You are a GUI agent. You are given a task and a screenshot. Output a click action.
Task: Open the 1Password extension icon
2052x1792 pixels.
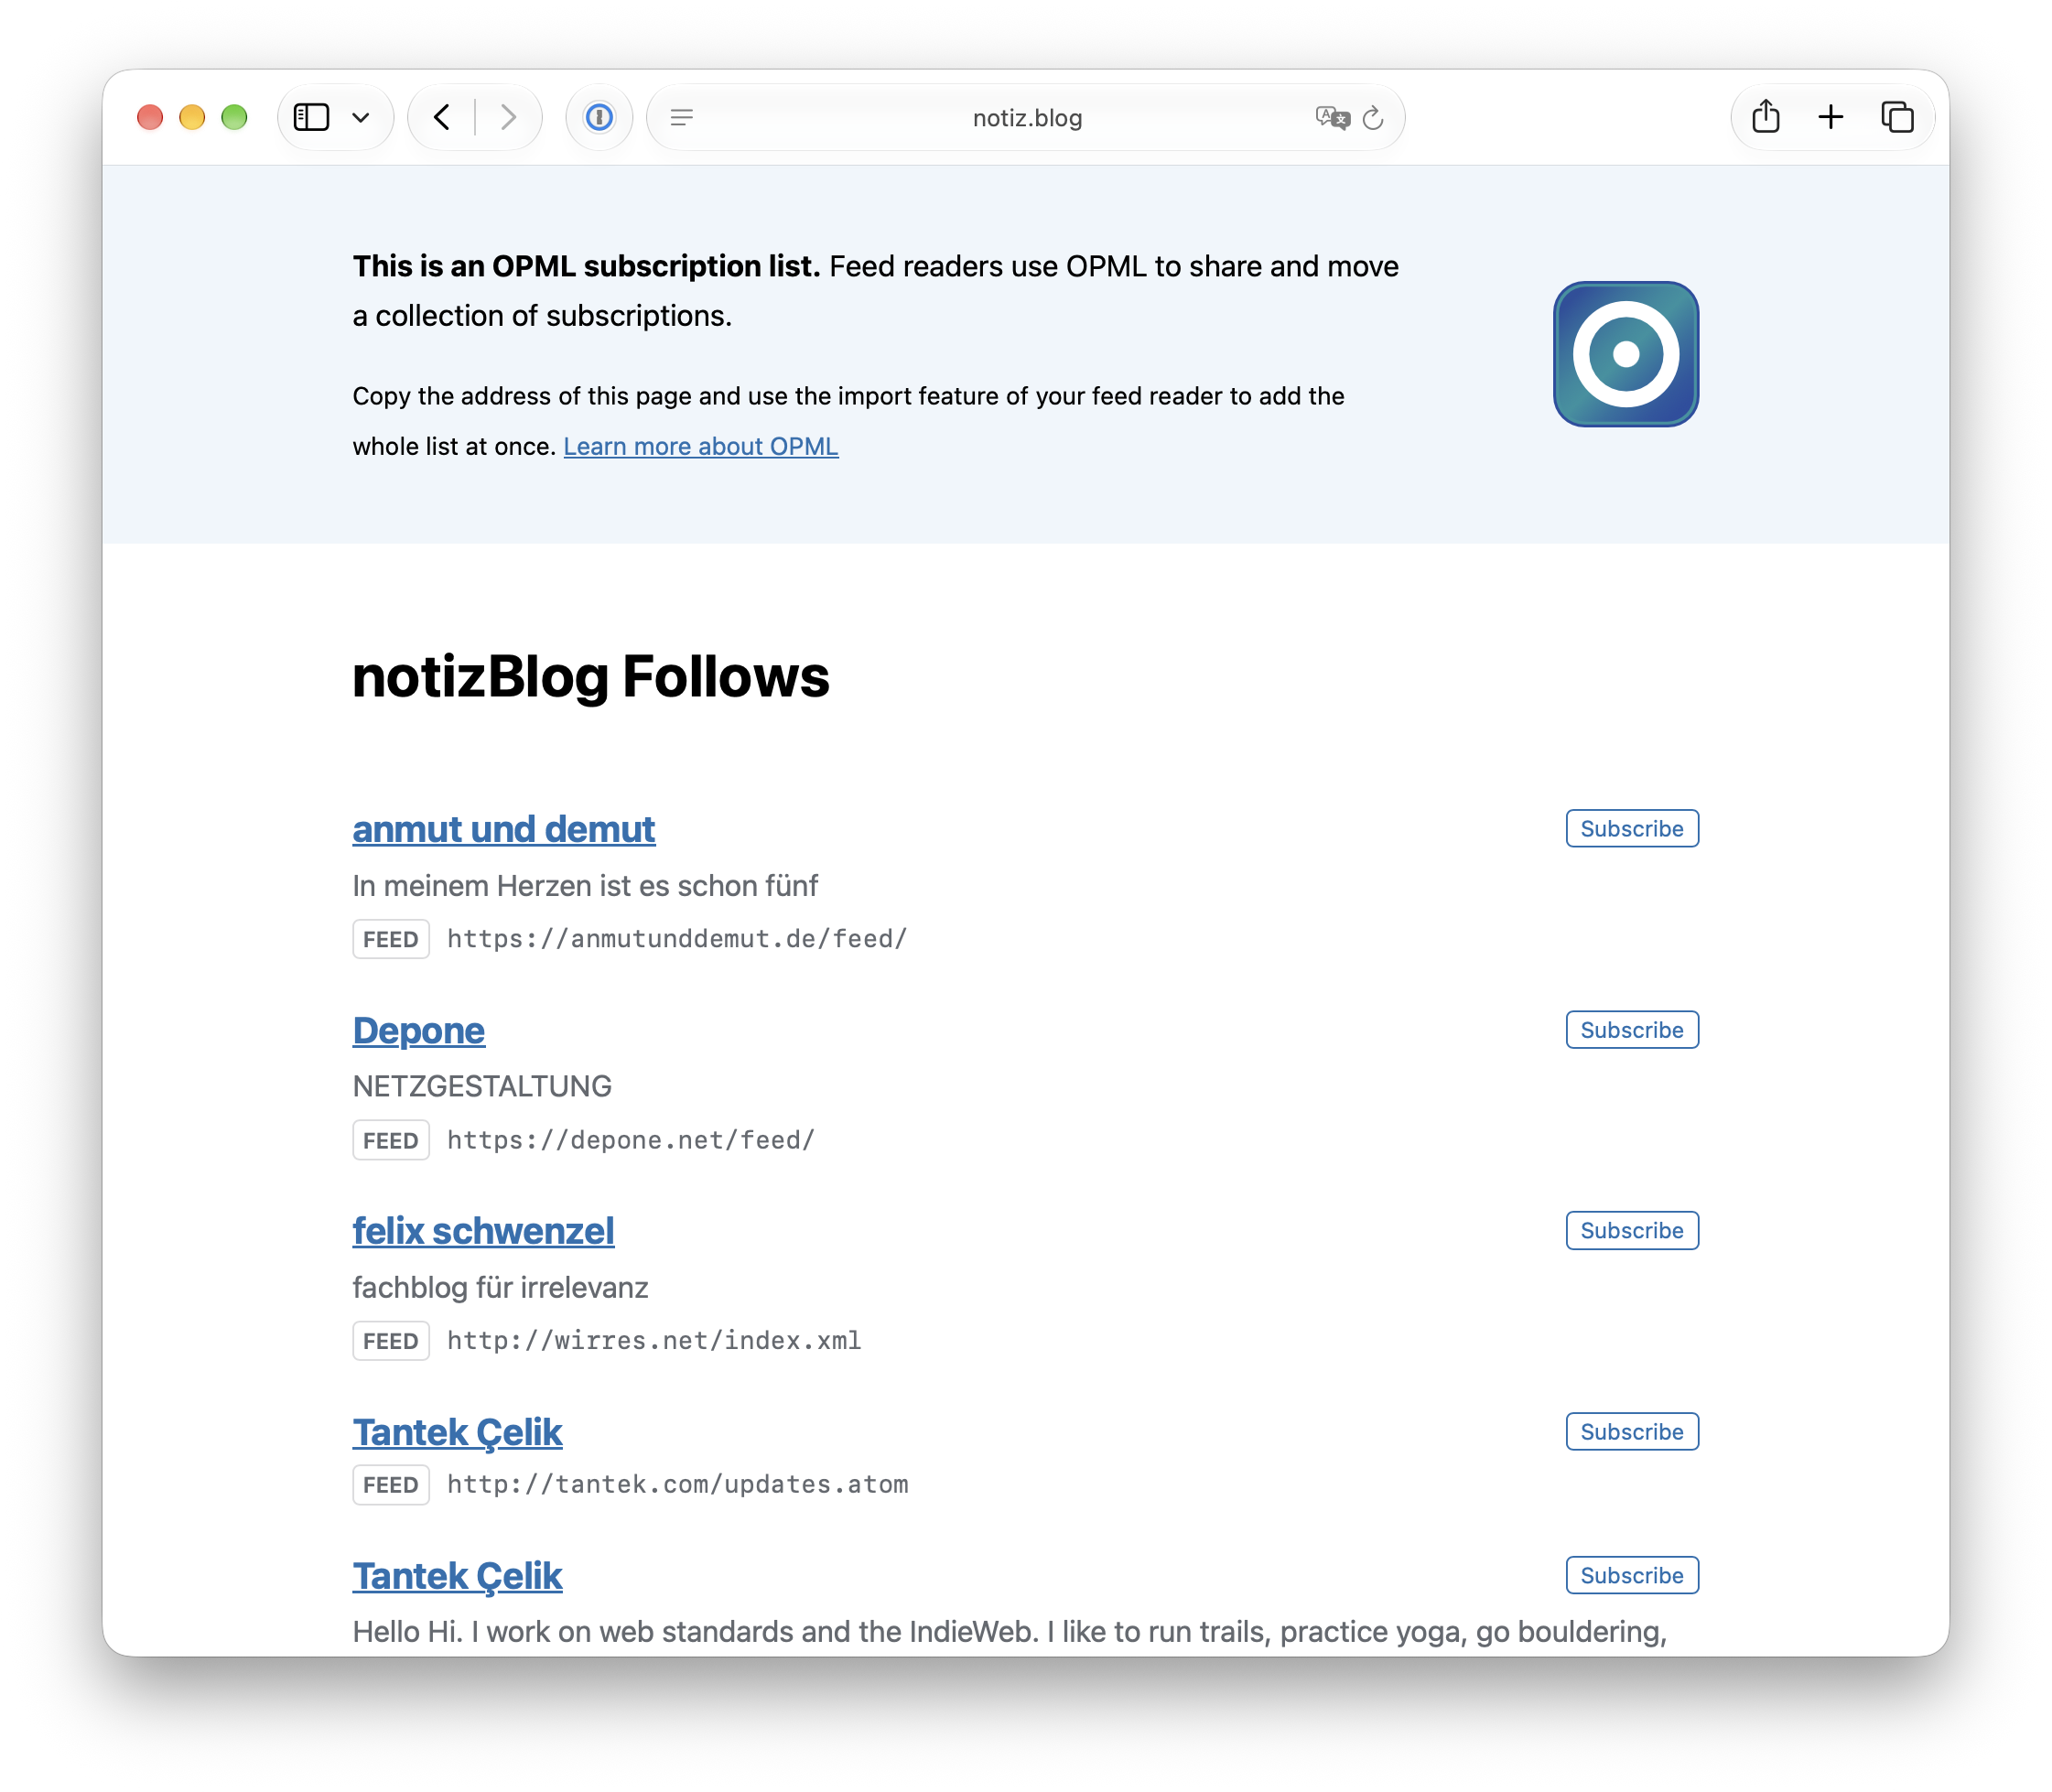[599, 117]
